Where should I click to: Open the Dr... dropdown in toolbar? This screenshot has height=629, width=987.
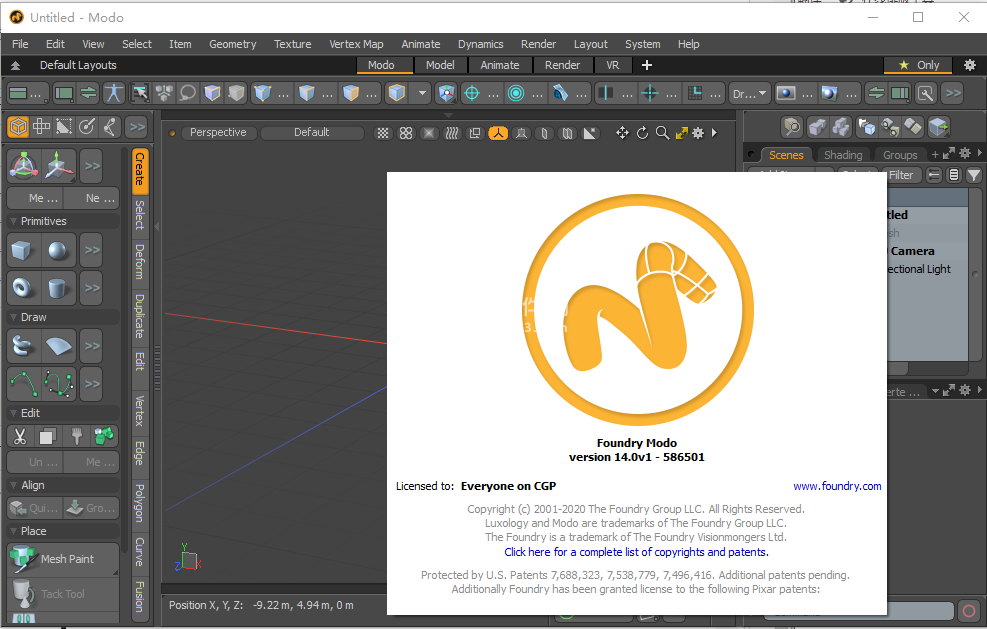(750, 93)
